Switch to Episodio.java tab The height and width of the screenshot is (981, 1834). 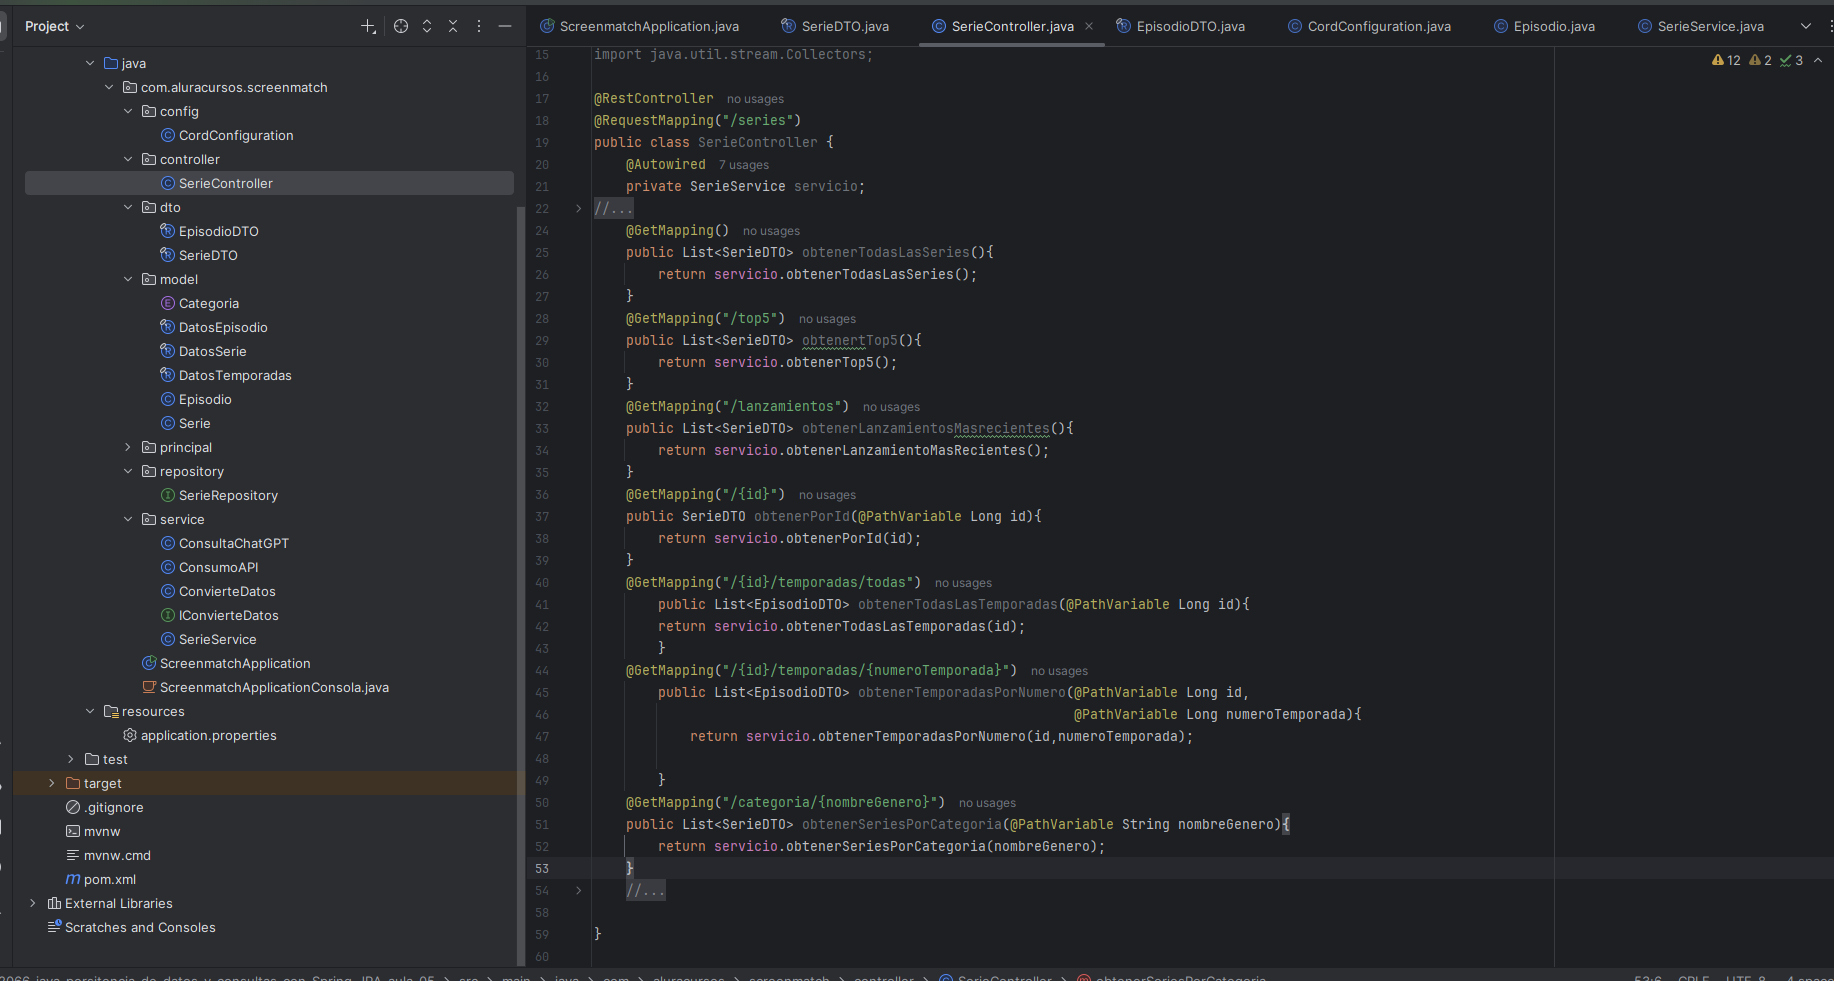click(x=1544, y=26)
